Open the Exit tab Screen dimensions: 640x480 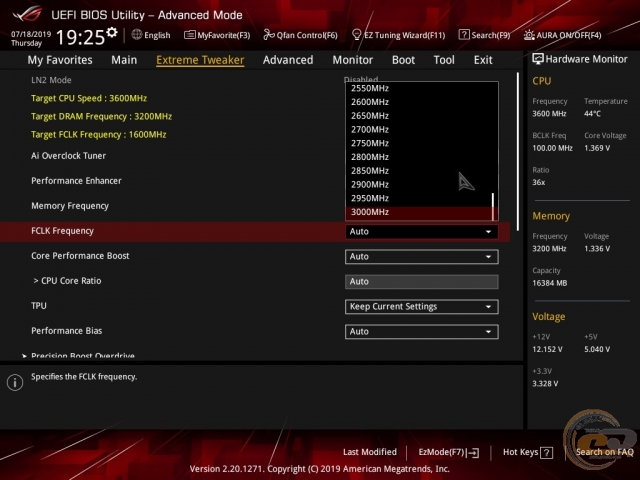483,60
